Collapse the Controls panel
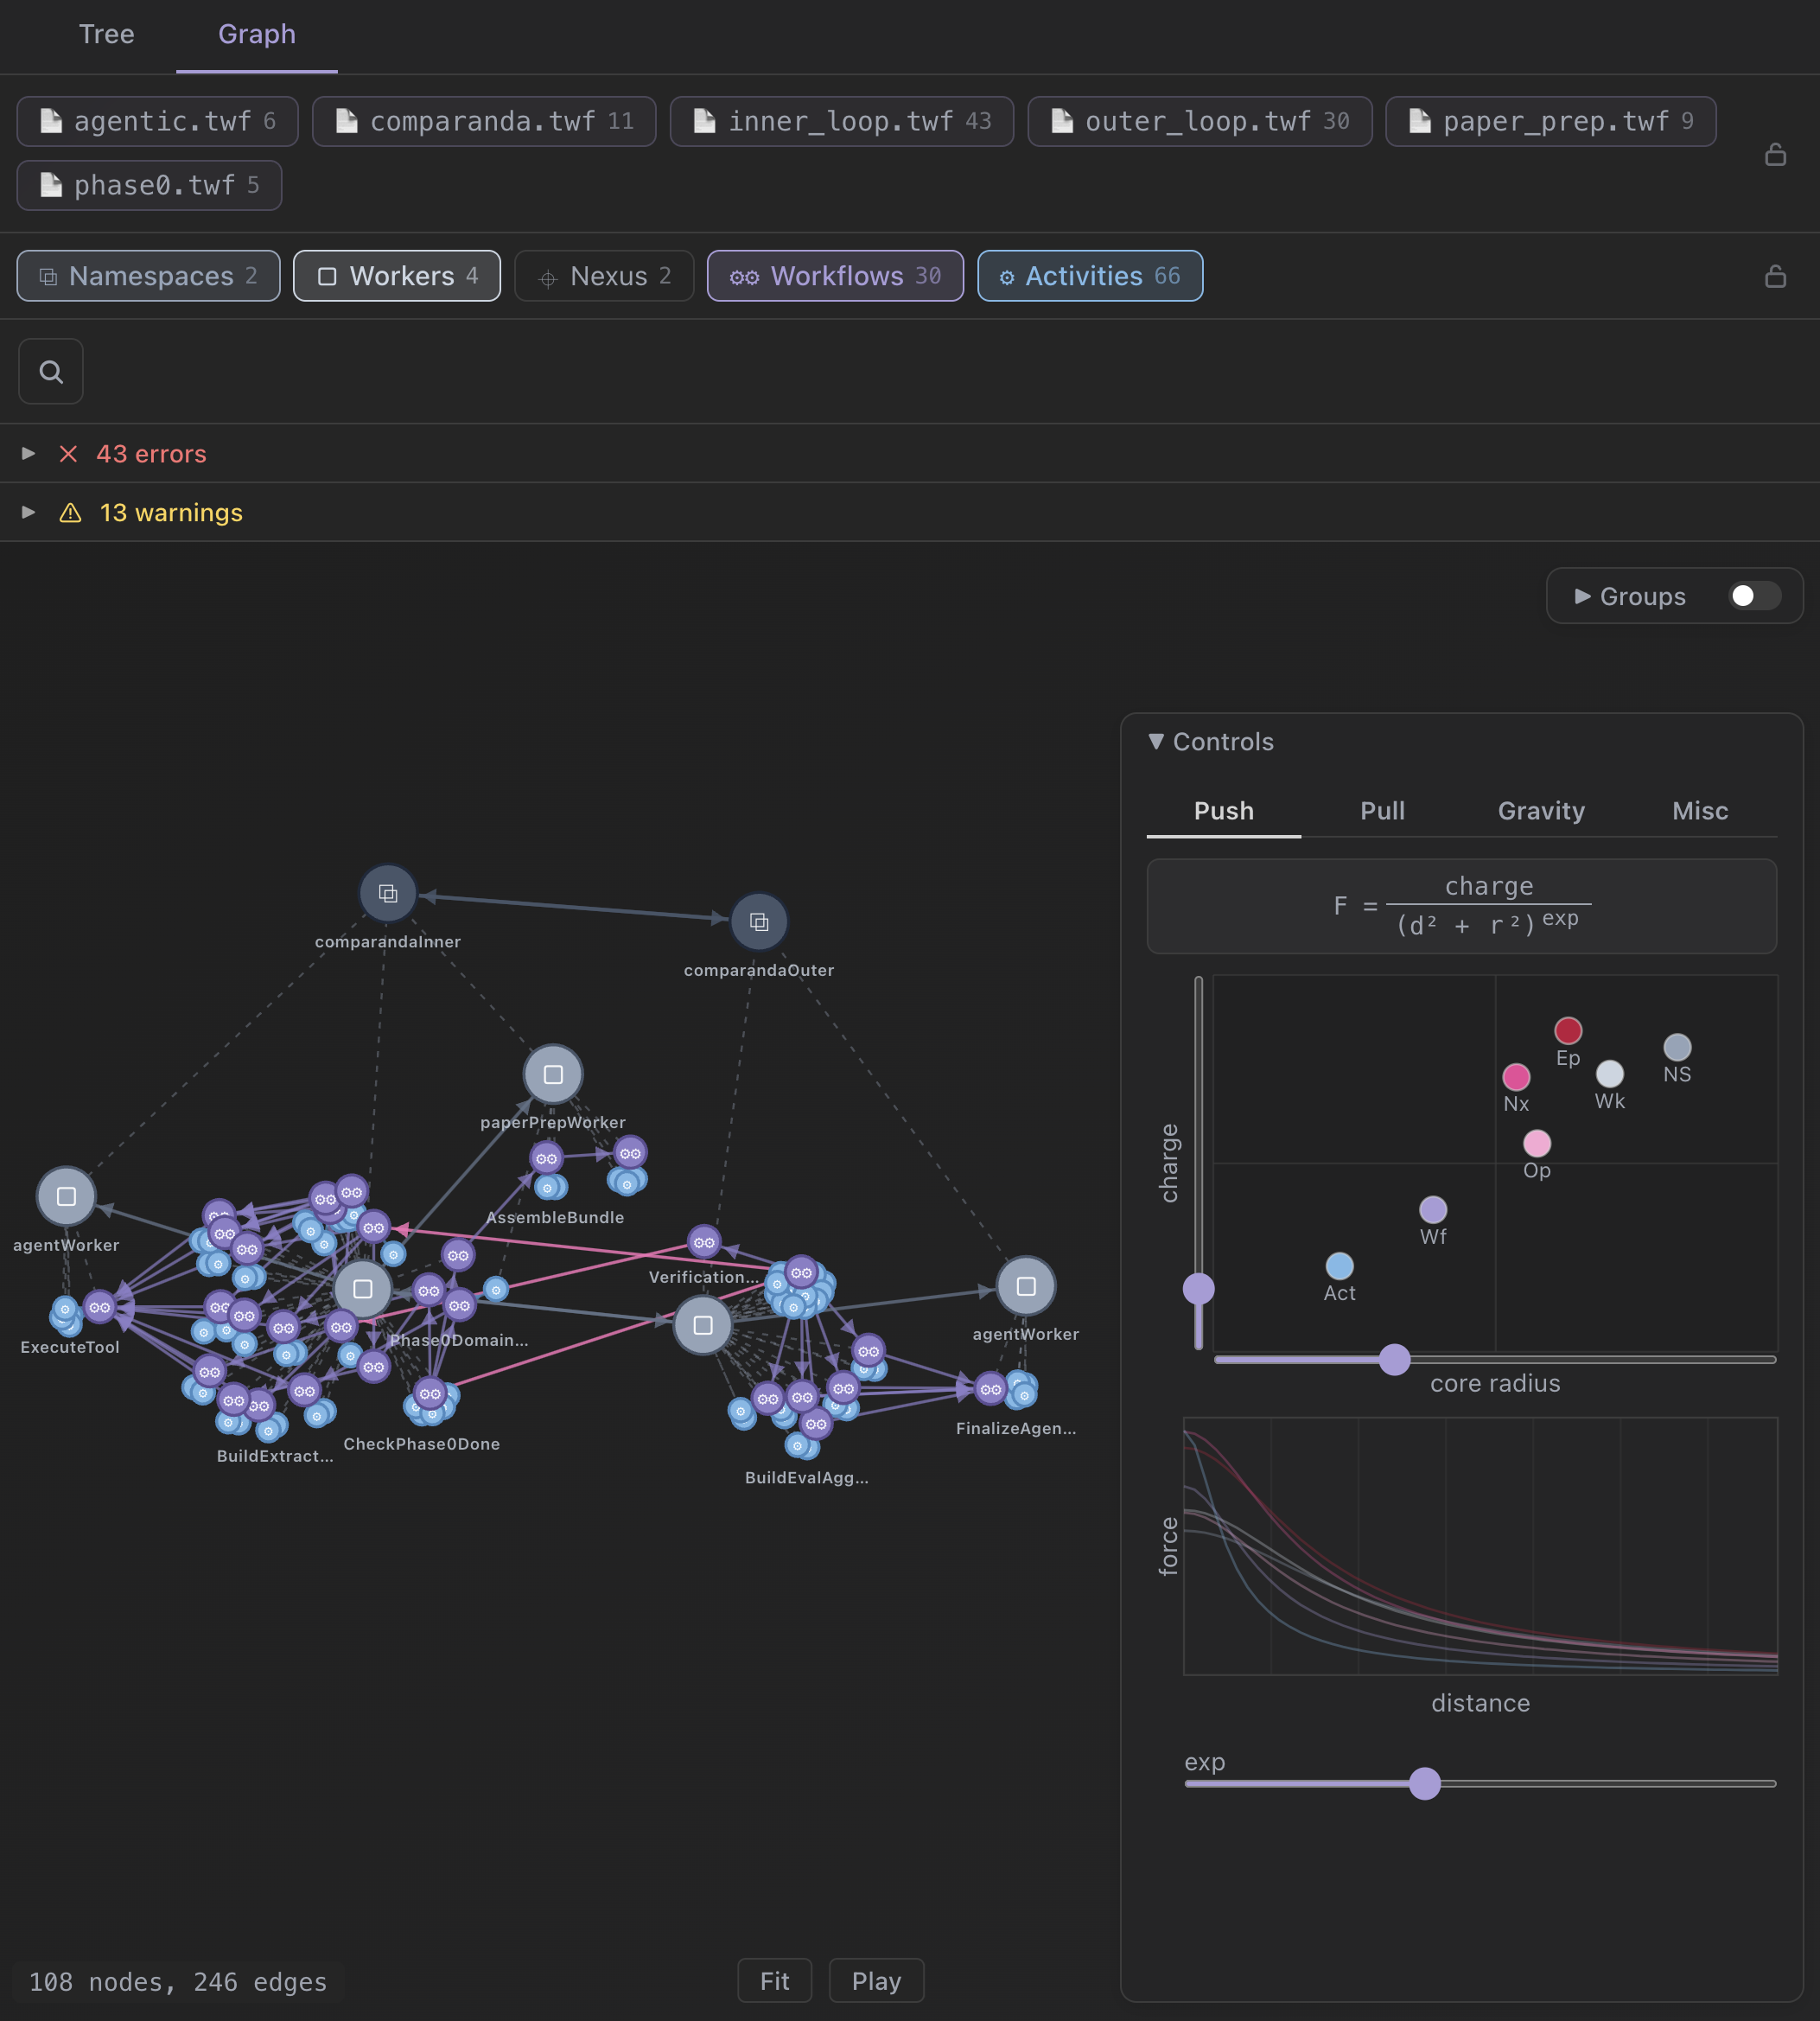1820x2021 pixels. point(1211,742)
